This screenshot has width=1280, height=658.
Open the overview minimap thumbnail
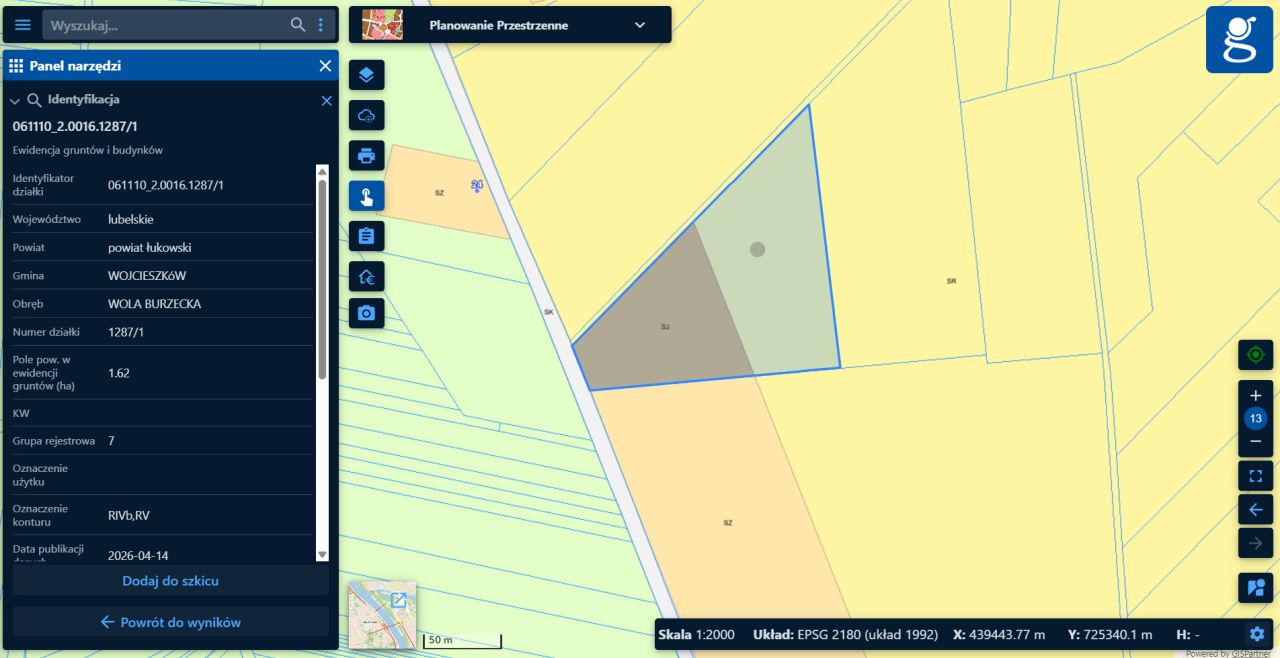tap(382, 614)
